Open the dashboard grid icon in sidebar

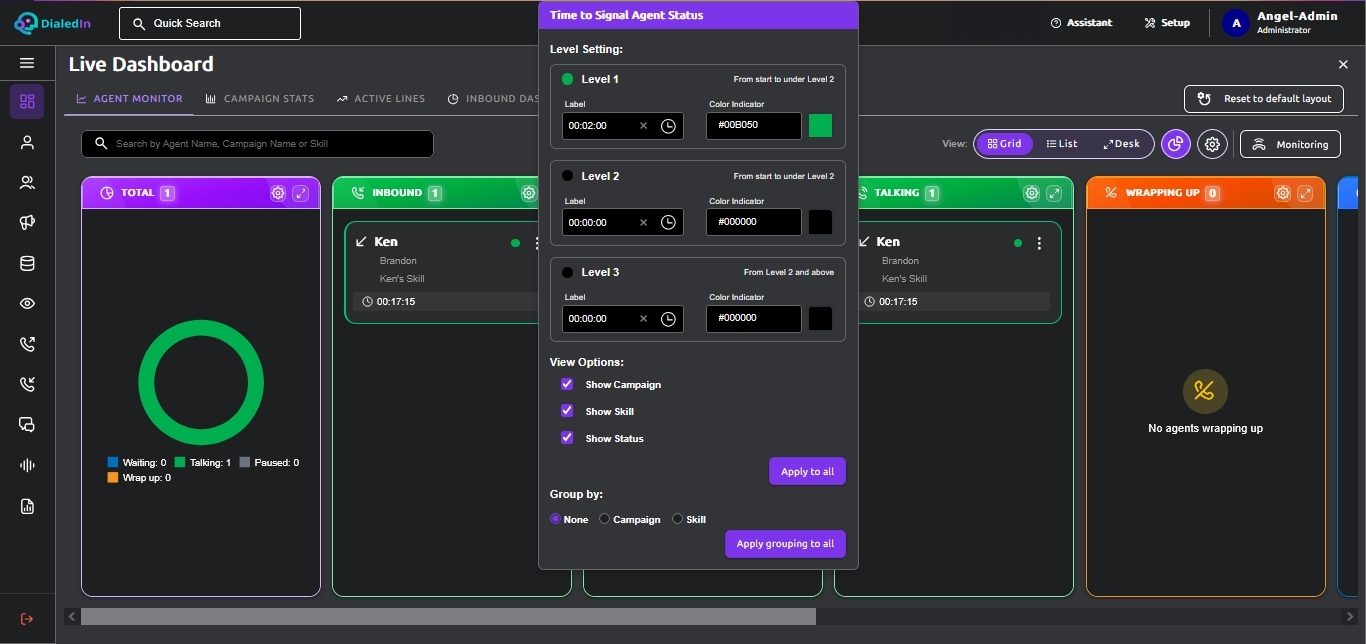click(27, 102)
